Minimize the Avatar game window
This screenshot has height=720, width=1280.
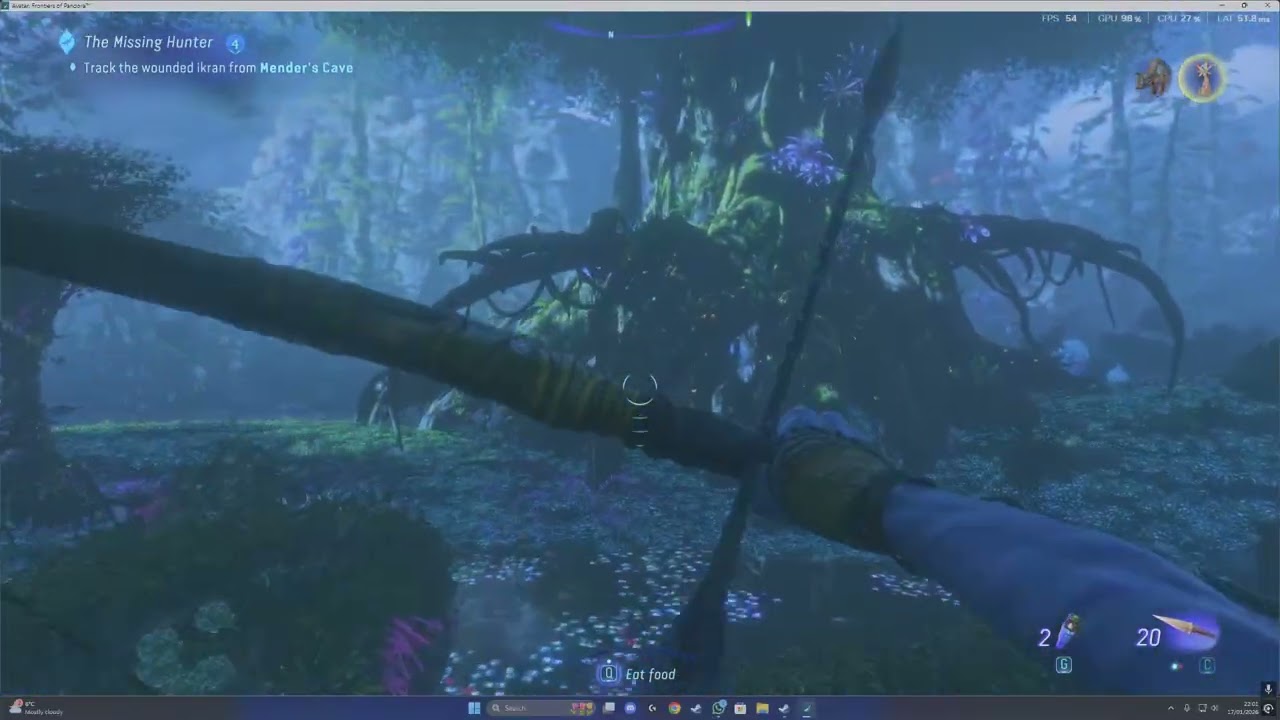pos(1221,5)
